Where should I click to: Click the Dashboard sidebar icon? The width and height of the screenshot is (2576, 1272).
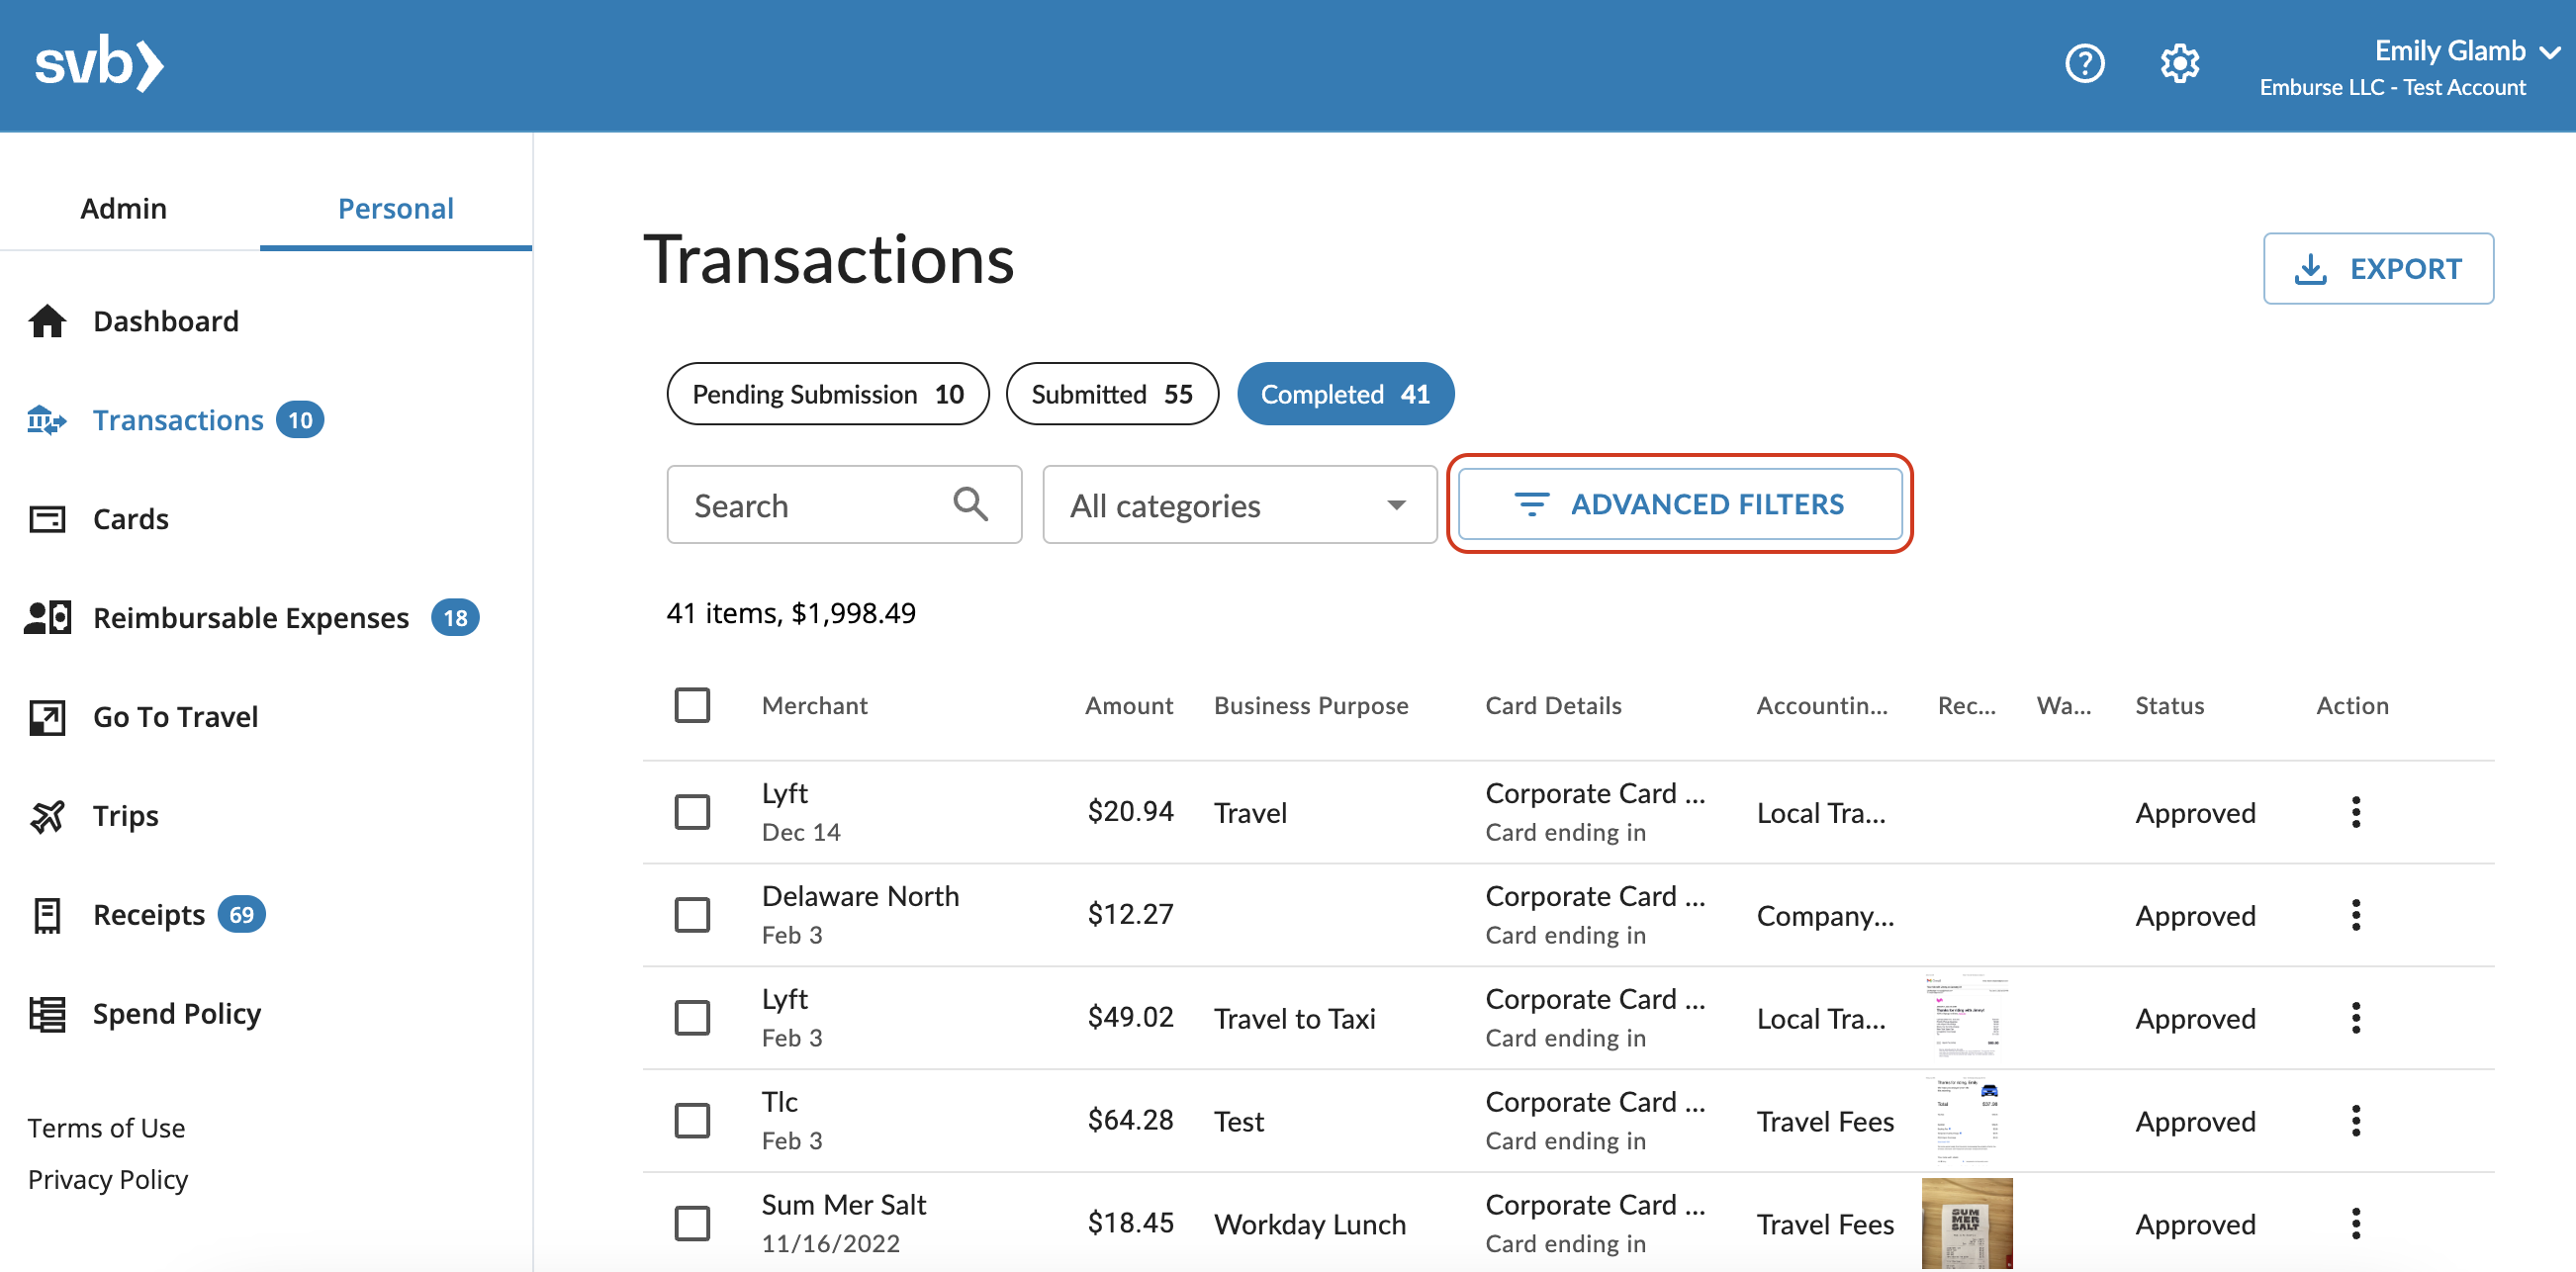pyautogui.click(x=45, y=320)
